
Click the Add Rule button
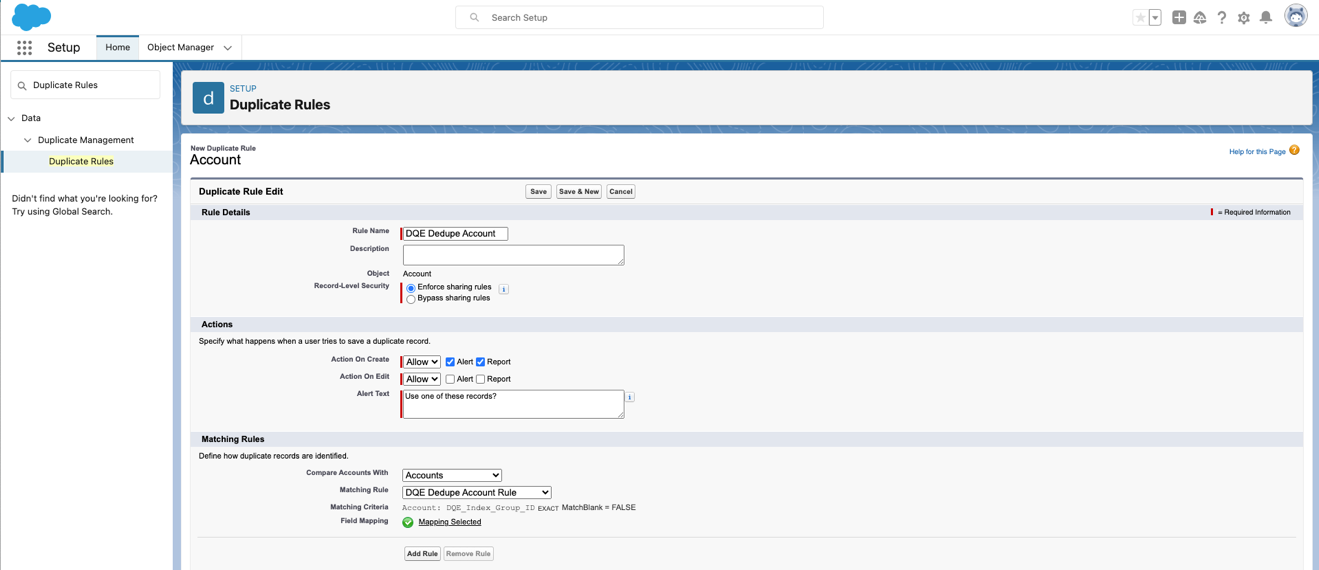[x=422, y=553]
